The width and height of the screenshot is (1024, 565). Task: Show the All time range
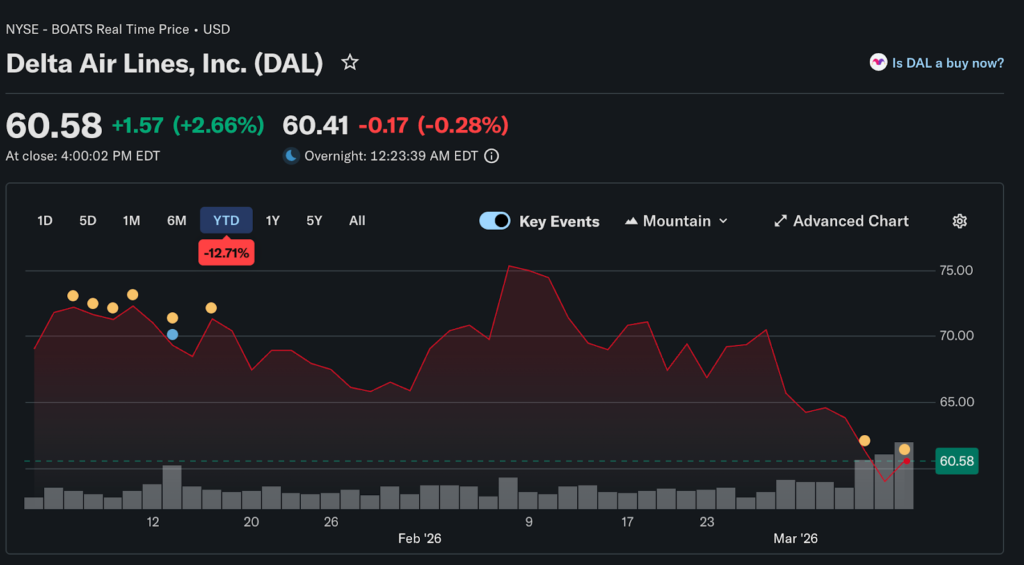(x=357, y=221)
